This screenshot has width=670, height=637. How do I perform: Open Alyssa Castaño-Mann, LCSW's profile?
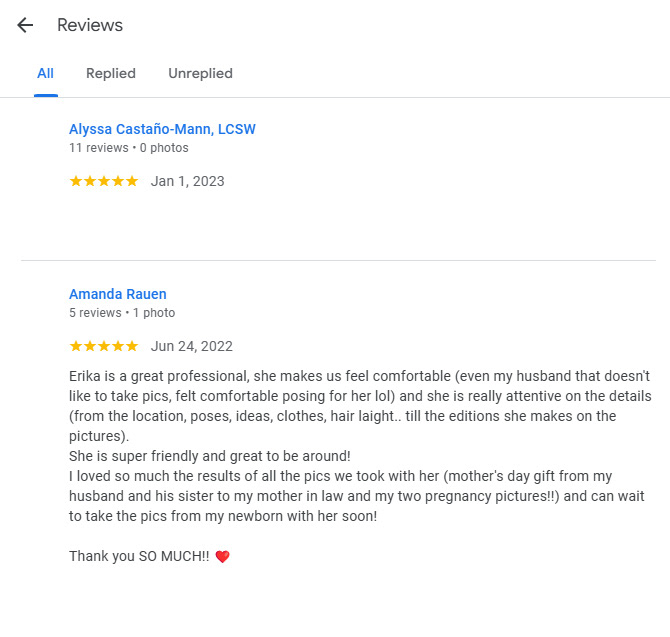pos(162,129)
